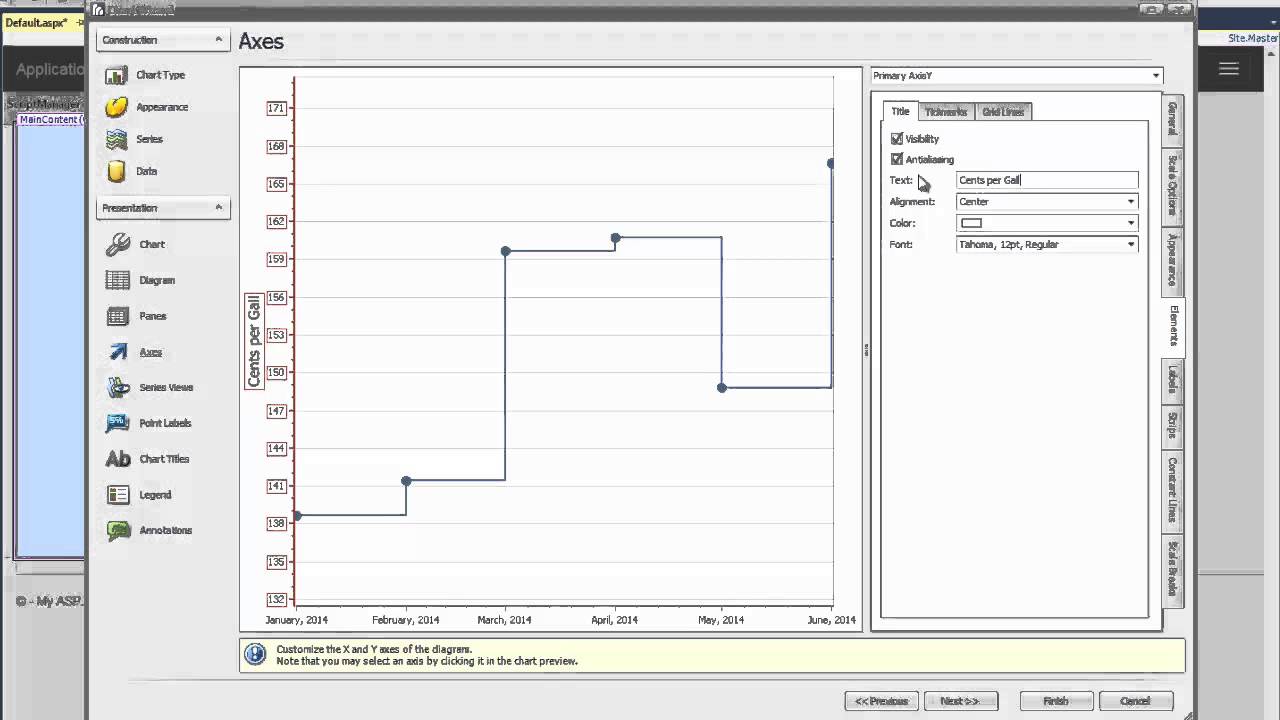Viewport: 1280px width, 720px height.
Task: Open the Series page icon
Action: point(117,139)
